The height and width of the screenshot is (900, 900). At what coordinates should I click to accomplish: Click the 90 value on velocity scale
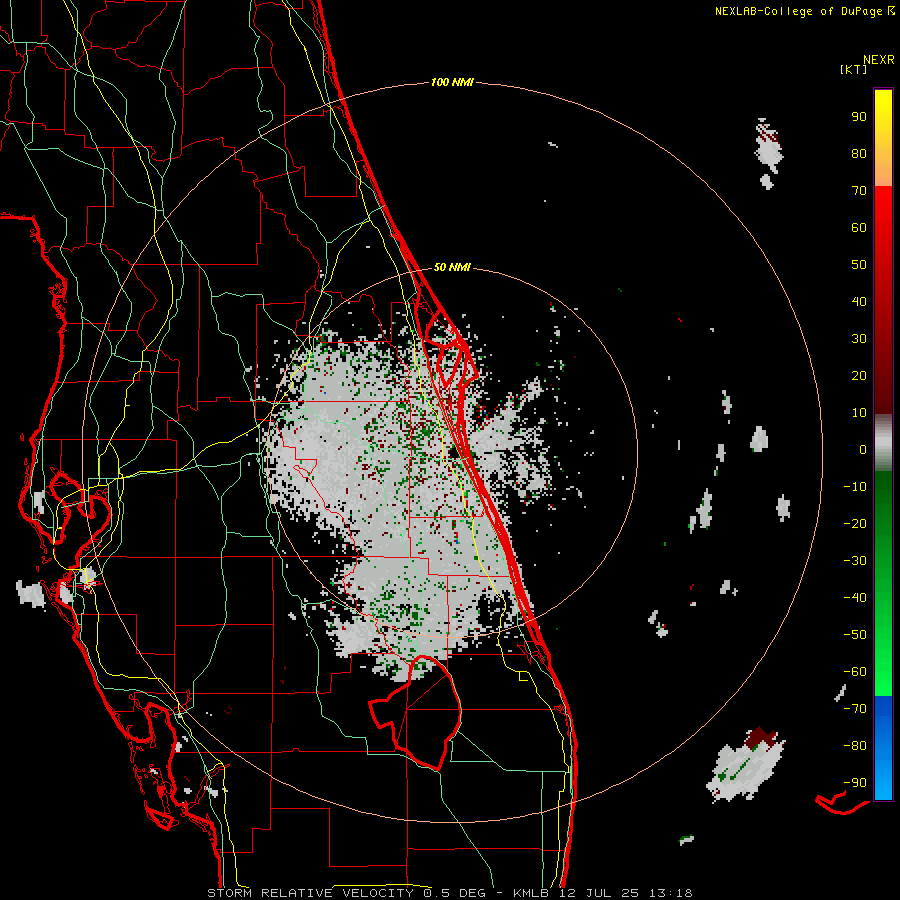(859, 117)
